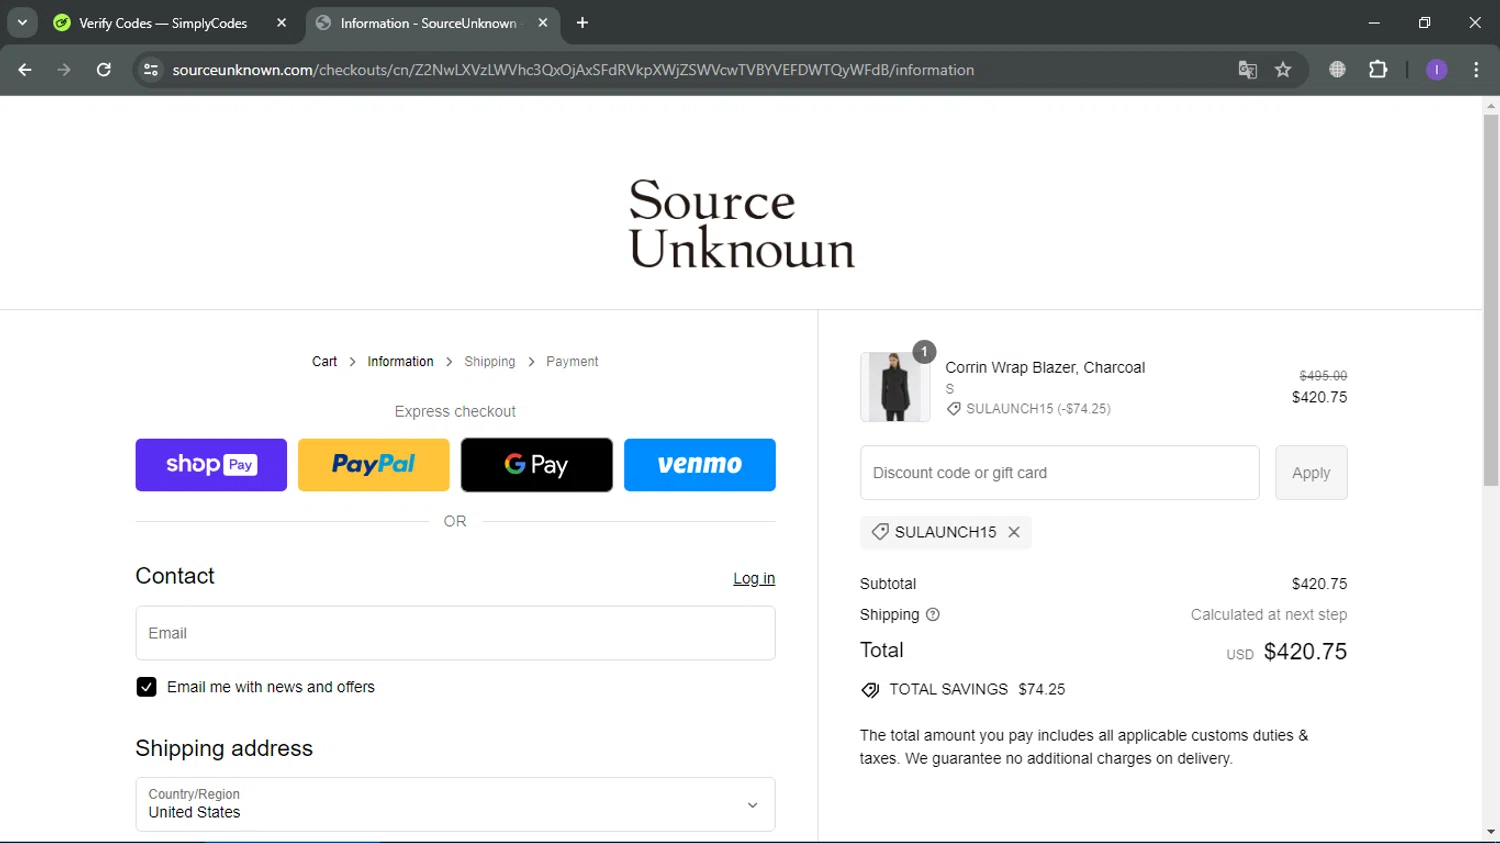The width and height of the screenshot is (1500, 843).
Task: Click the page's vertical scrollbar
Action: (x=1491, y=300)
